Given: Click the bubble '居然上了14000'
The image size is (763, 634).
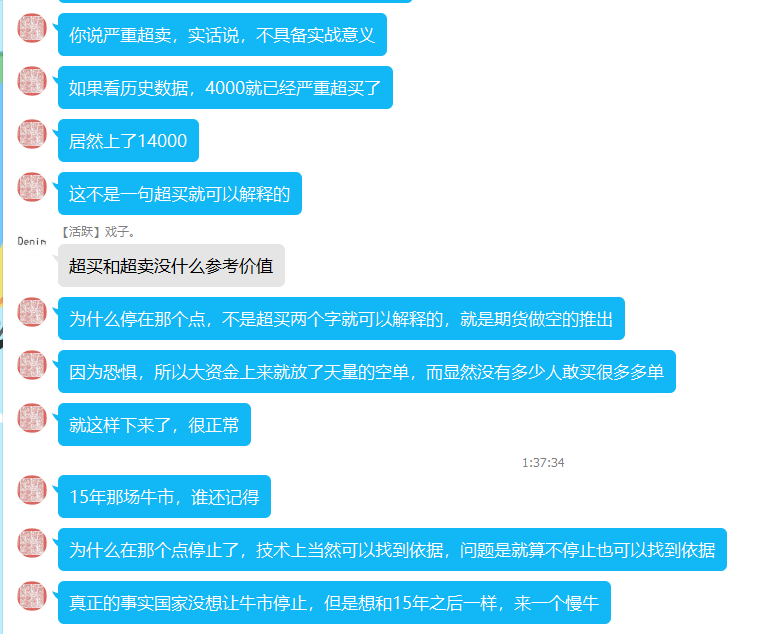Looking at the screenshot, I should point(128,141).
